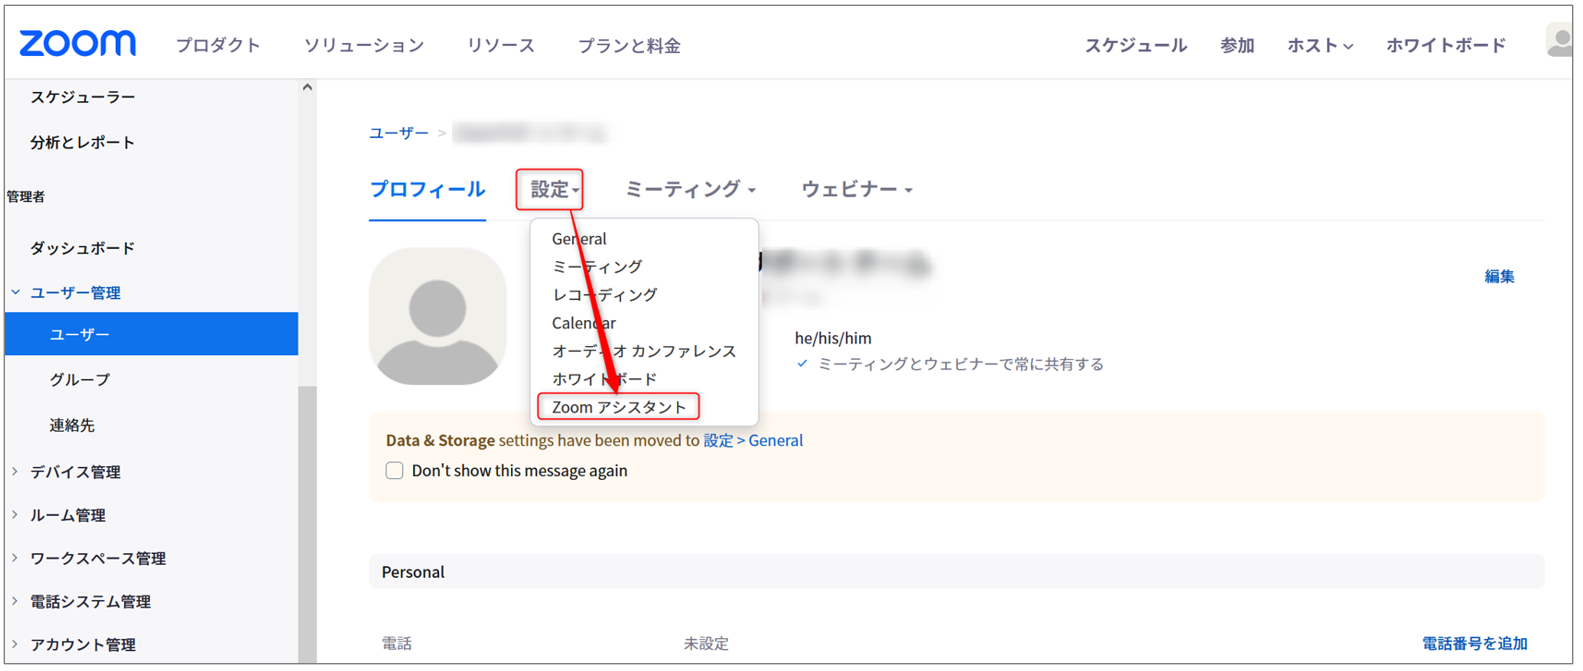Screen dimensions: 1583x671
Task: Go to プランと料金 page
Action: [x=629, y=45]
